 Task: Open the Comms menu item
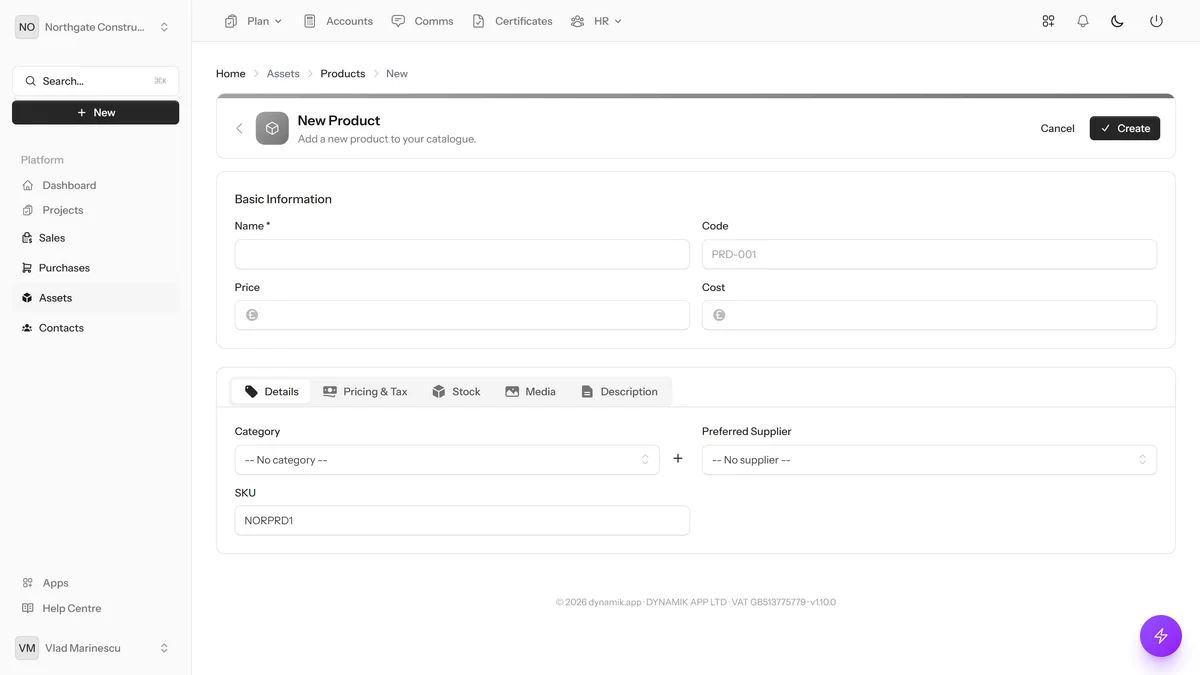pyautogui.click(x=422, y=21)
